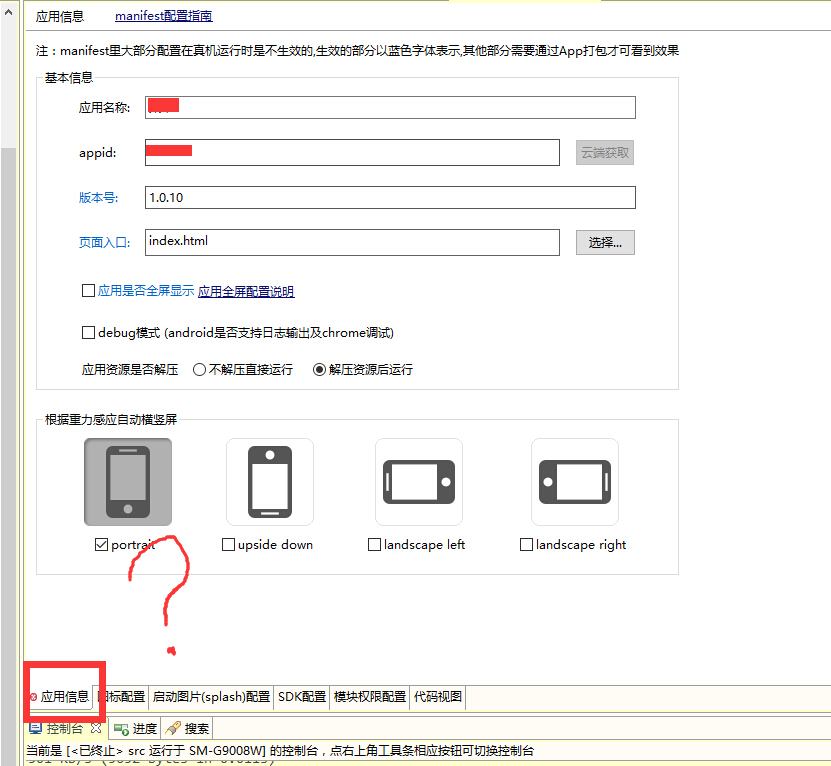The height and width of the screenshot is (766, 831).
Task: Open the 搜索 search tab
Action: pos(187,729)
